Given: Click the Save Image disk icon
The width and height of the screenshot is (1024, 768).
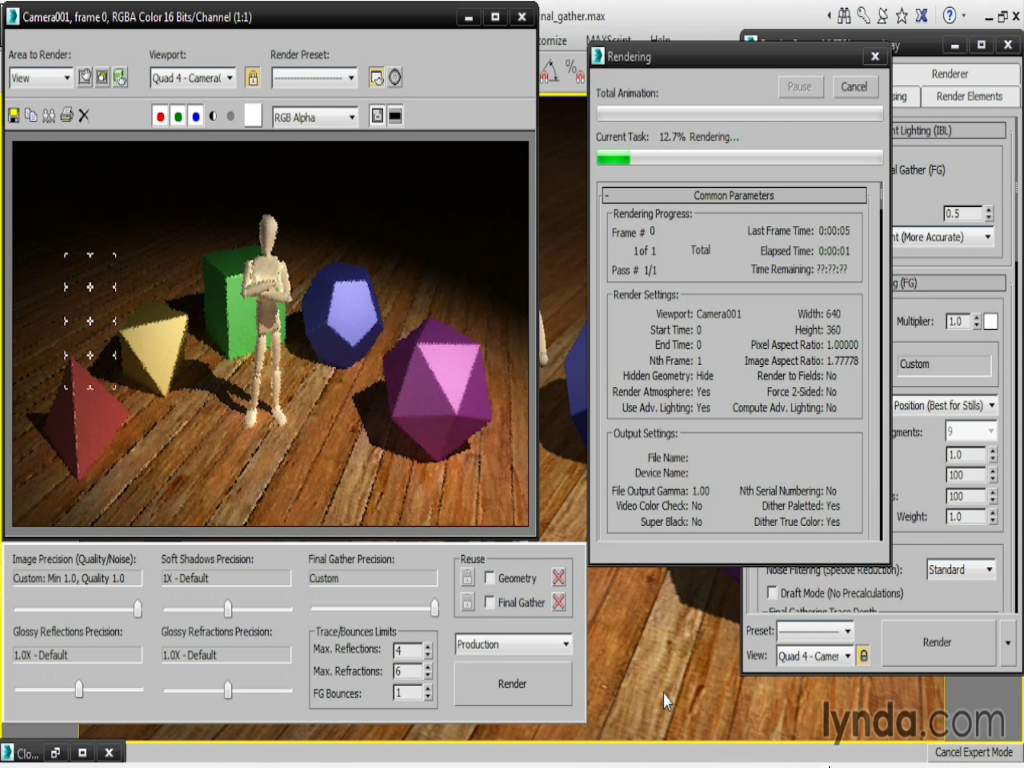Looking at the screenshot, I should tap(14, 116).
